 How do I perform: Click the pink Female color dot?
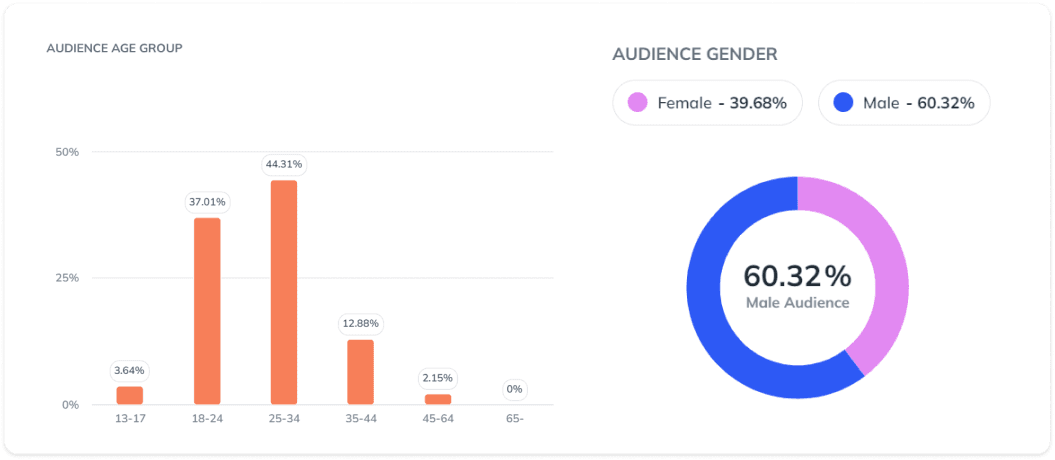(x=637, y=103)
